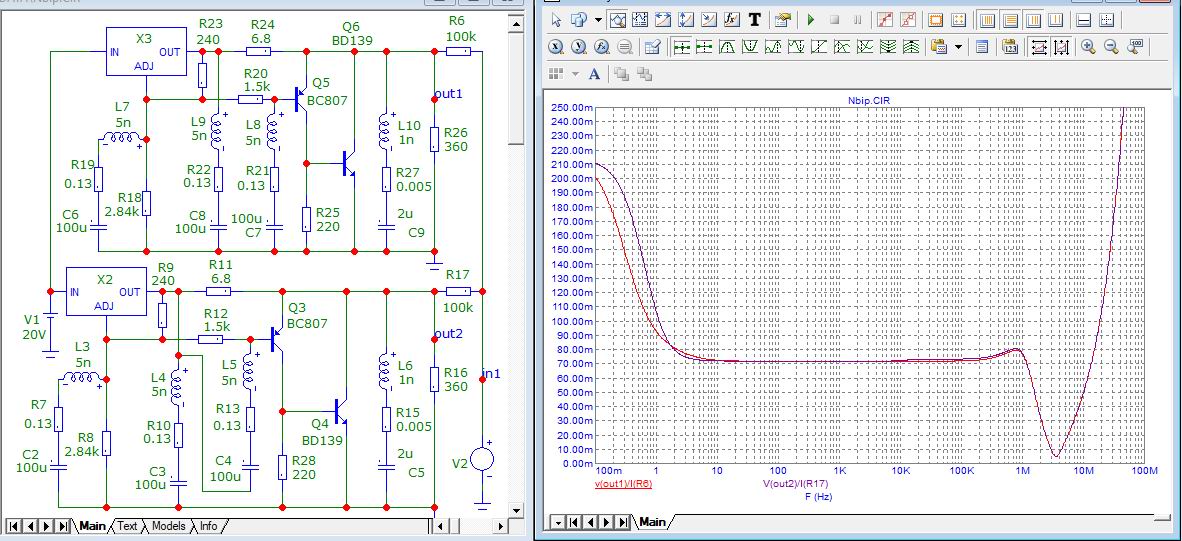Click the Go To X icon
The height and width of the screenshot is (541, 1182).
click(556, 46)
